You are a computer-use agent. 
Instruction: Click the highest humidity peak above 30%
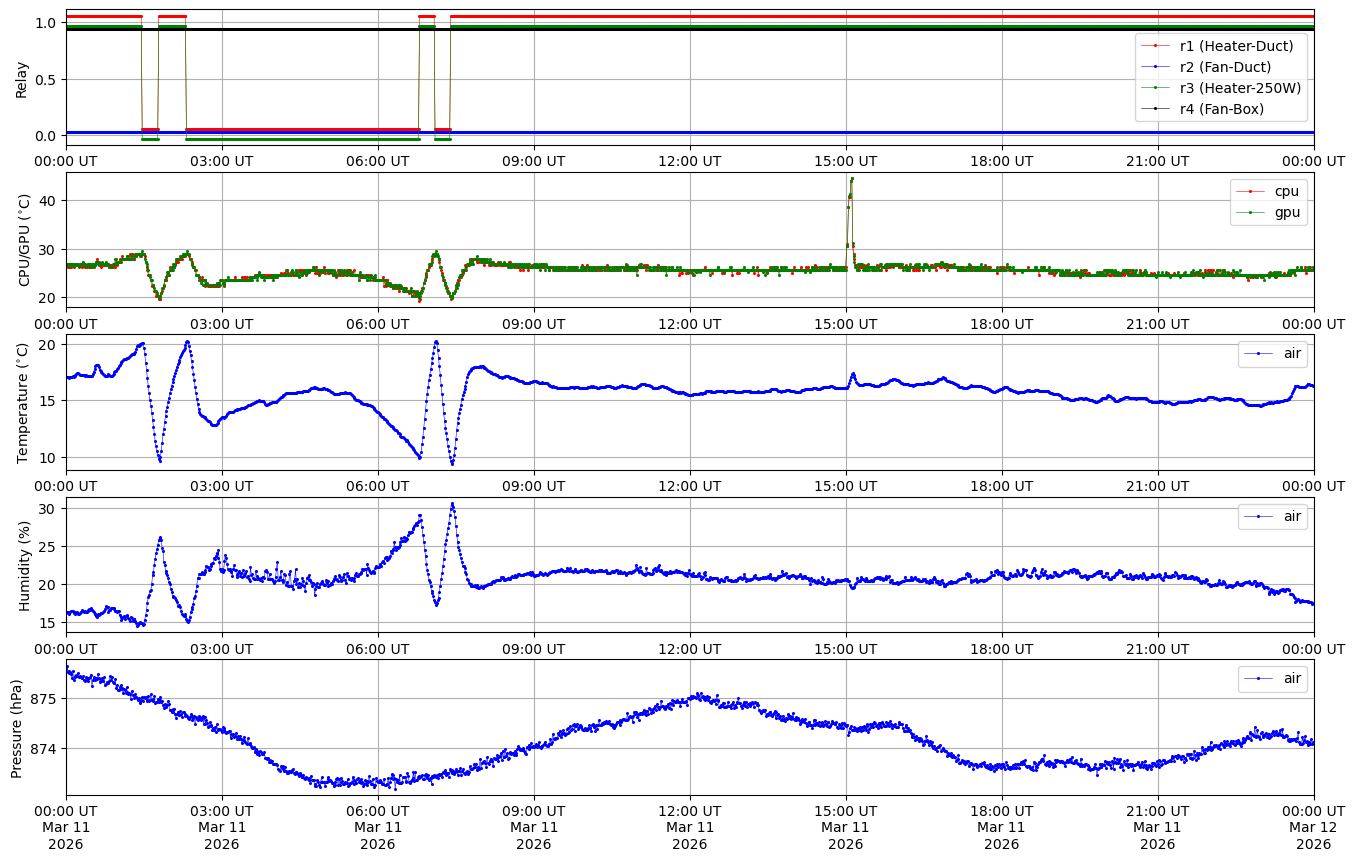[452, 504]
